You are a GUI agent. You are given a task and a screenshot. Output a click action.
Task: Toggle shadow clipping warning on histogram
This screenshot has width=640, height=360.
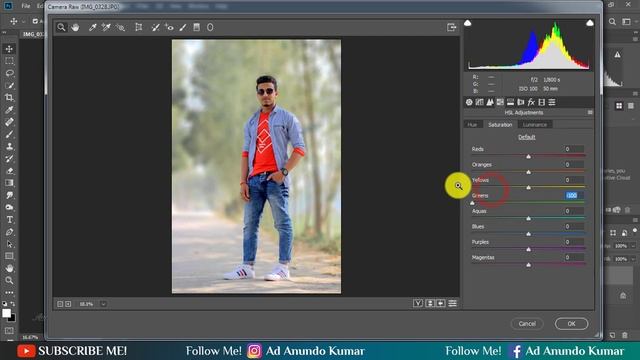point(468,23)
